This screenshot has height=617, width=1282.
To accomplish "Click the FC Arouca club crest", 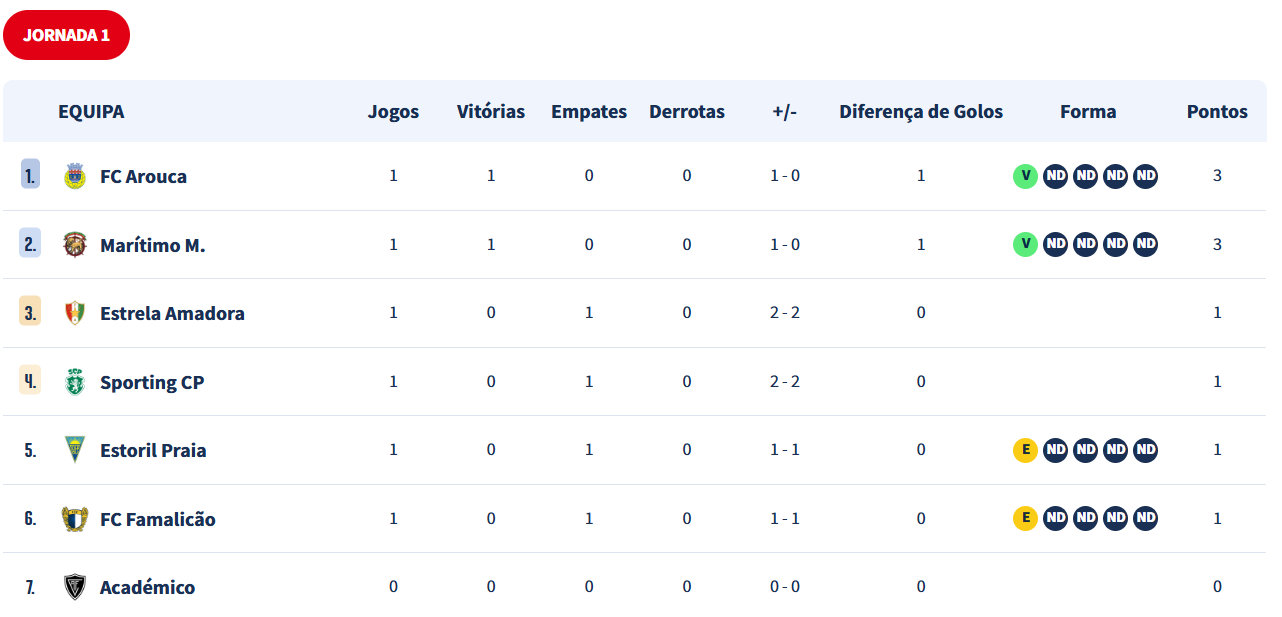I will point(74,176).
